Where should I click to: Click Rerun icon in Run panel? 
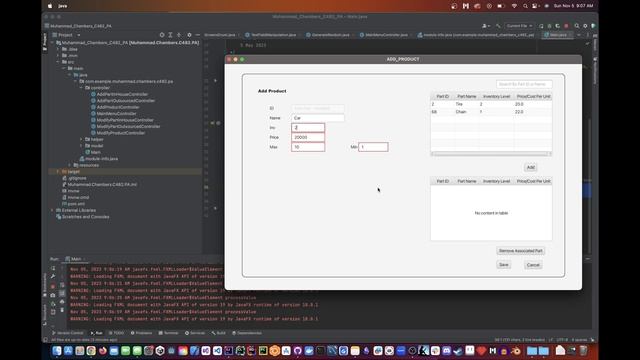[x=53, y=268]
